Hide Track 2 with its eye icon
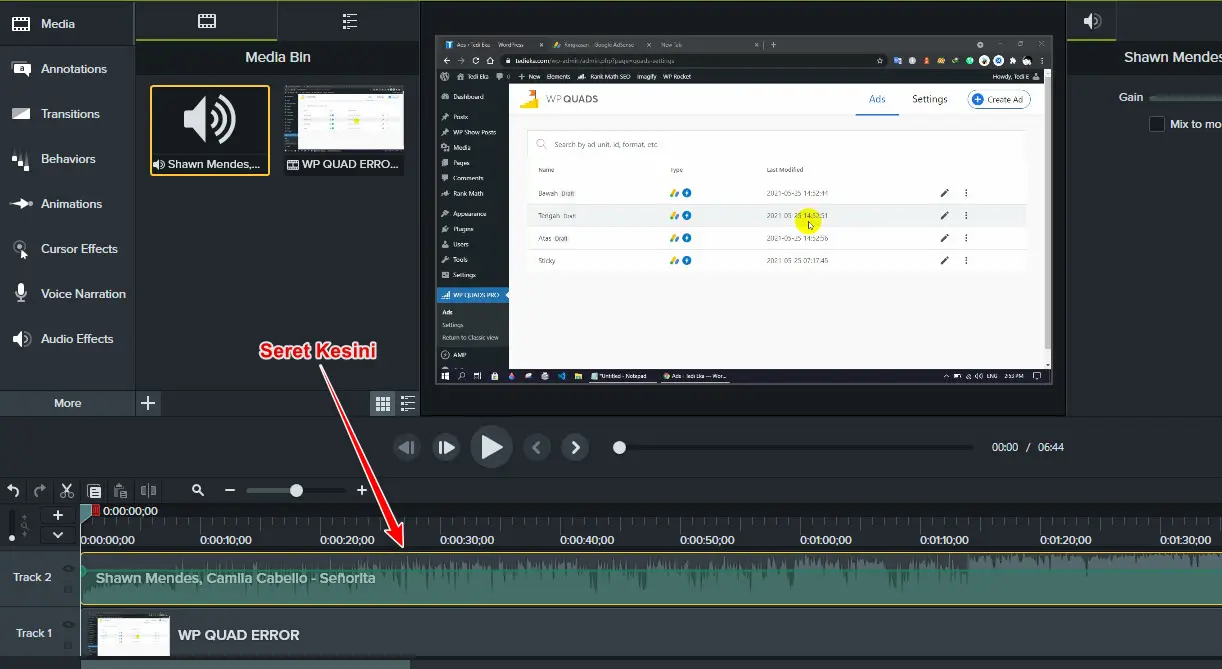1222x669 pixels. pos(69,568)
